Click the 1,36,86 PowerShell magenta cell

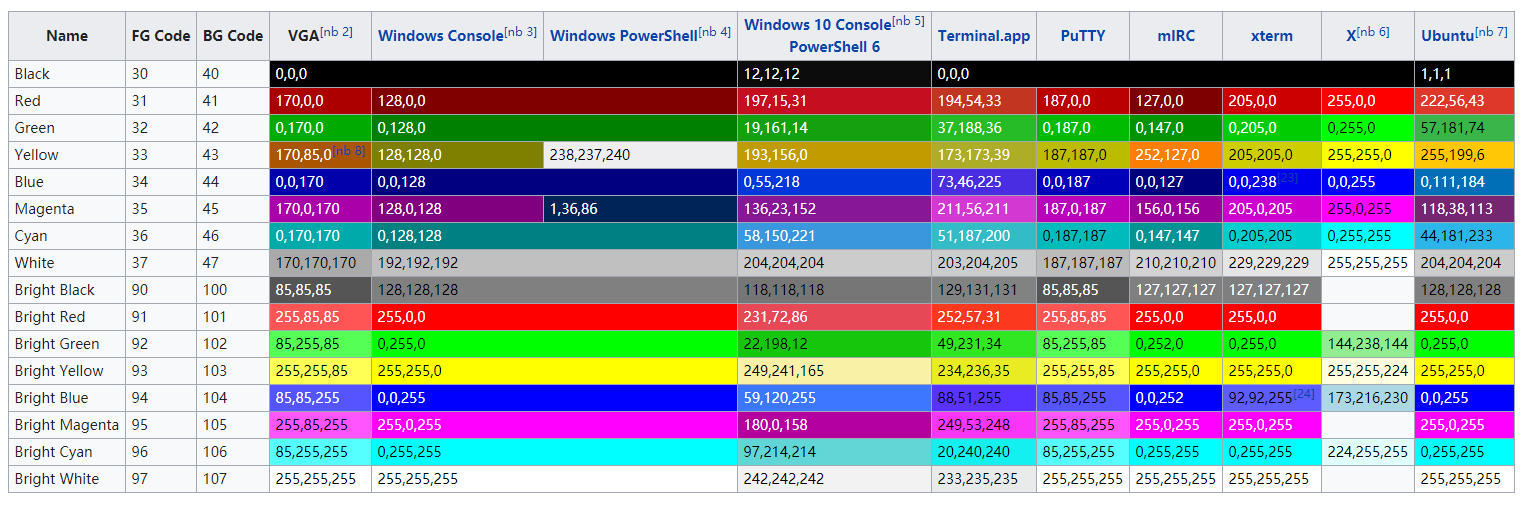coord(640,209)
